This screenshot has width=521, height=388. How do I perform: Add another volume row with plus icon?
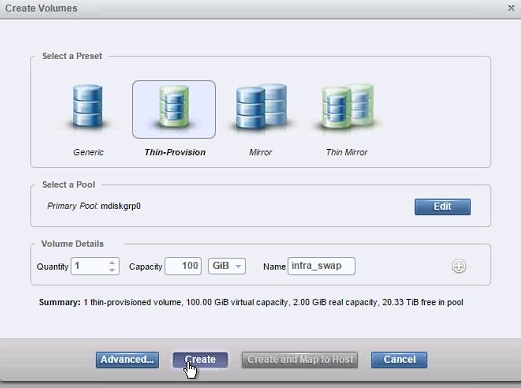point(459,266)
